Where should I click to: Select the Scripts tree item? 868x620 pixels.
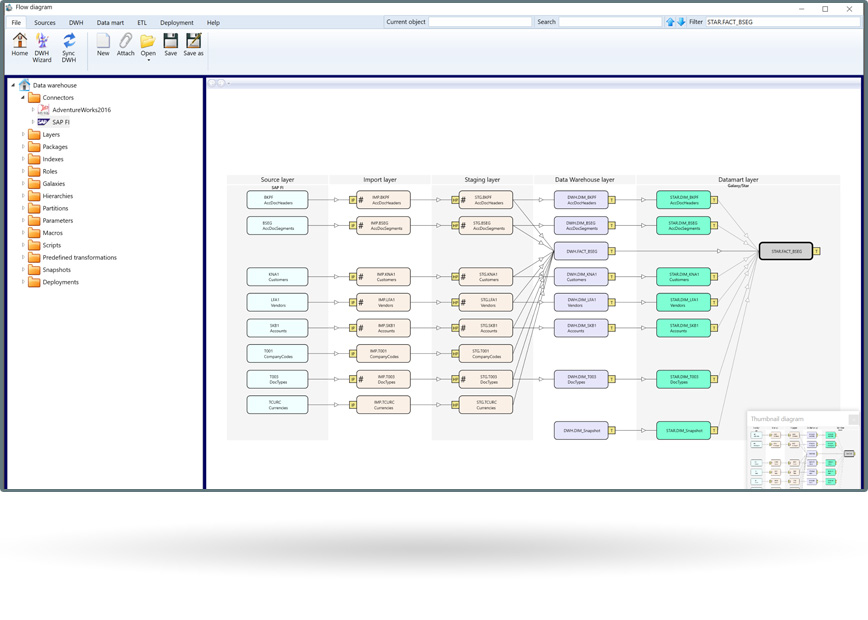(x=51, y=245)
